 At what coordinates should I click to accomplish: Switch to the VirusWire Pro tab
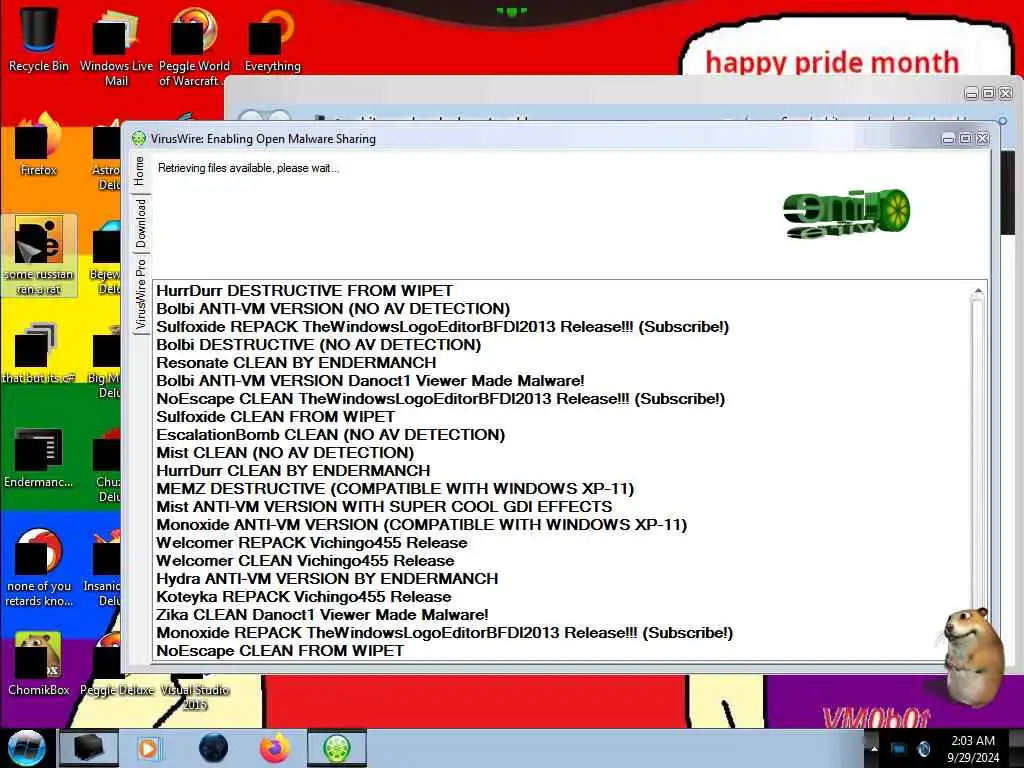(141, 294)
